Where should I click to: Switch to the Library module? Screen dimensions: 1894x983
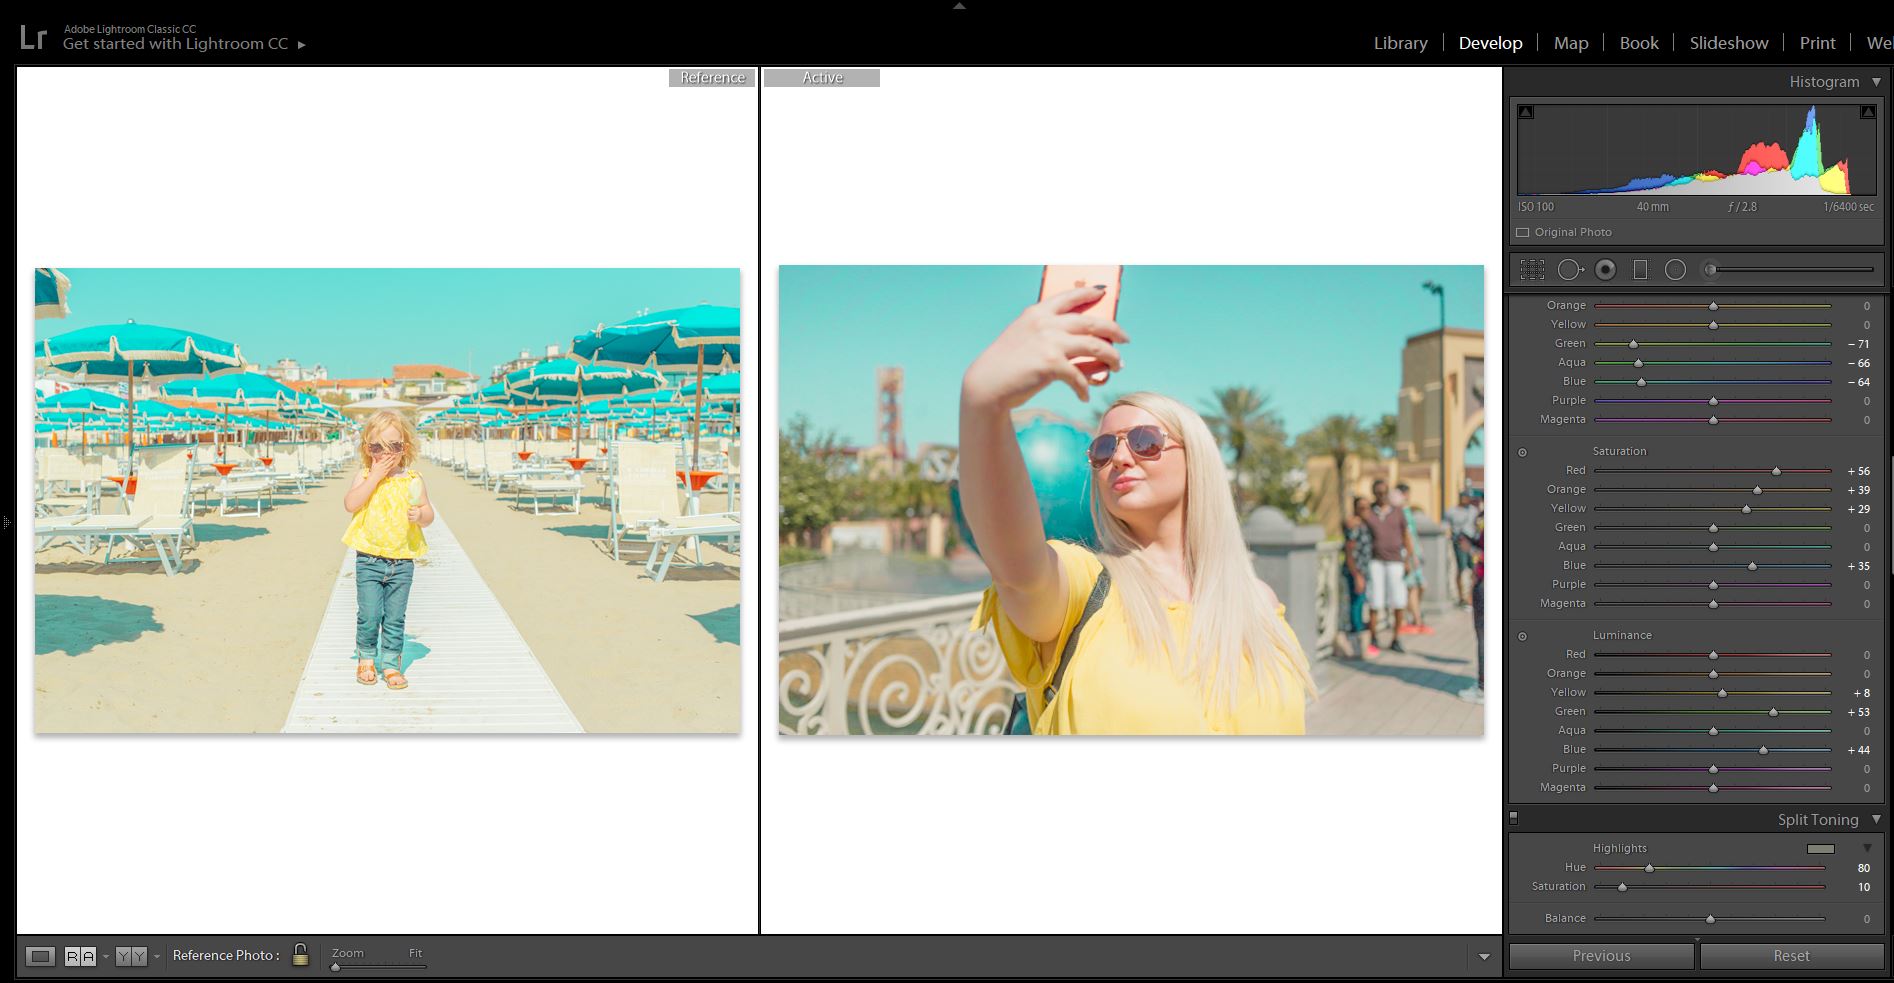(x=1400, y=43)
